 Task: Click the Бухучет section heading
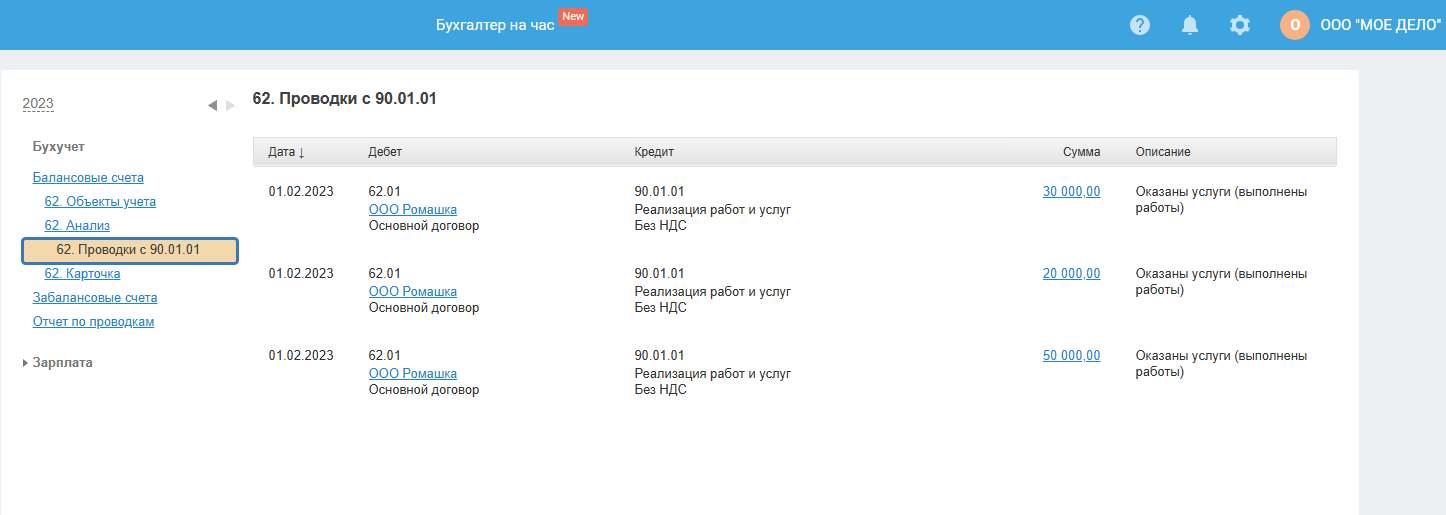pos(58,147)
